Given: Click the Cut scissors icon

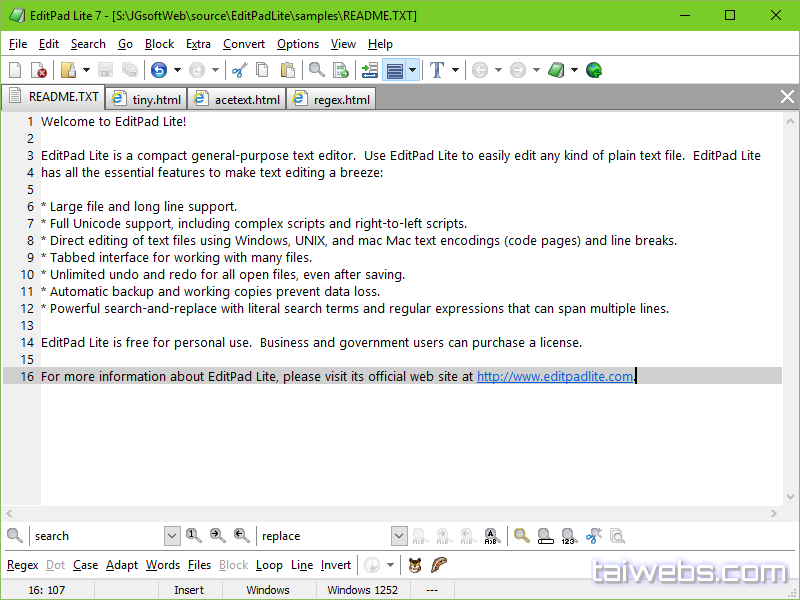Looking at the screenshot, I should pyautogui.click(x=239, y=70).
